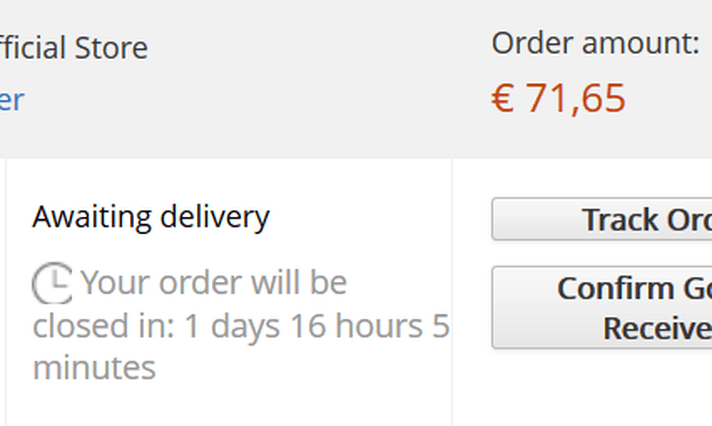Follow the blue link under store name
The width and height of the screenshot is (712, 426).
tap(11, 99)
